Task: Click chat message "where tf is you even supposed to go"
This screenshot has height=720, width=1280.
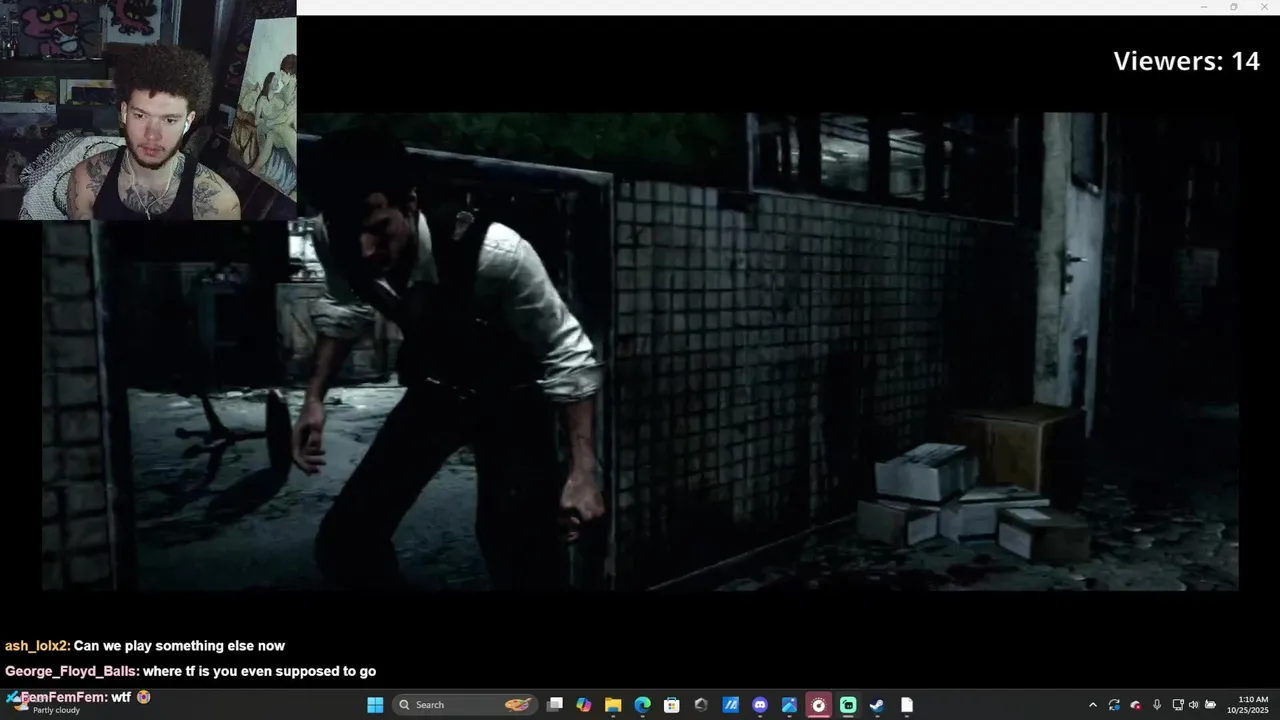Action: (x=259, y=672)
